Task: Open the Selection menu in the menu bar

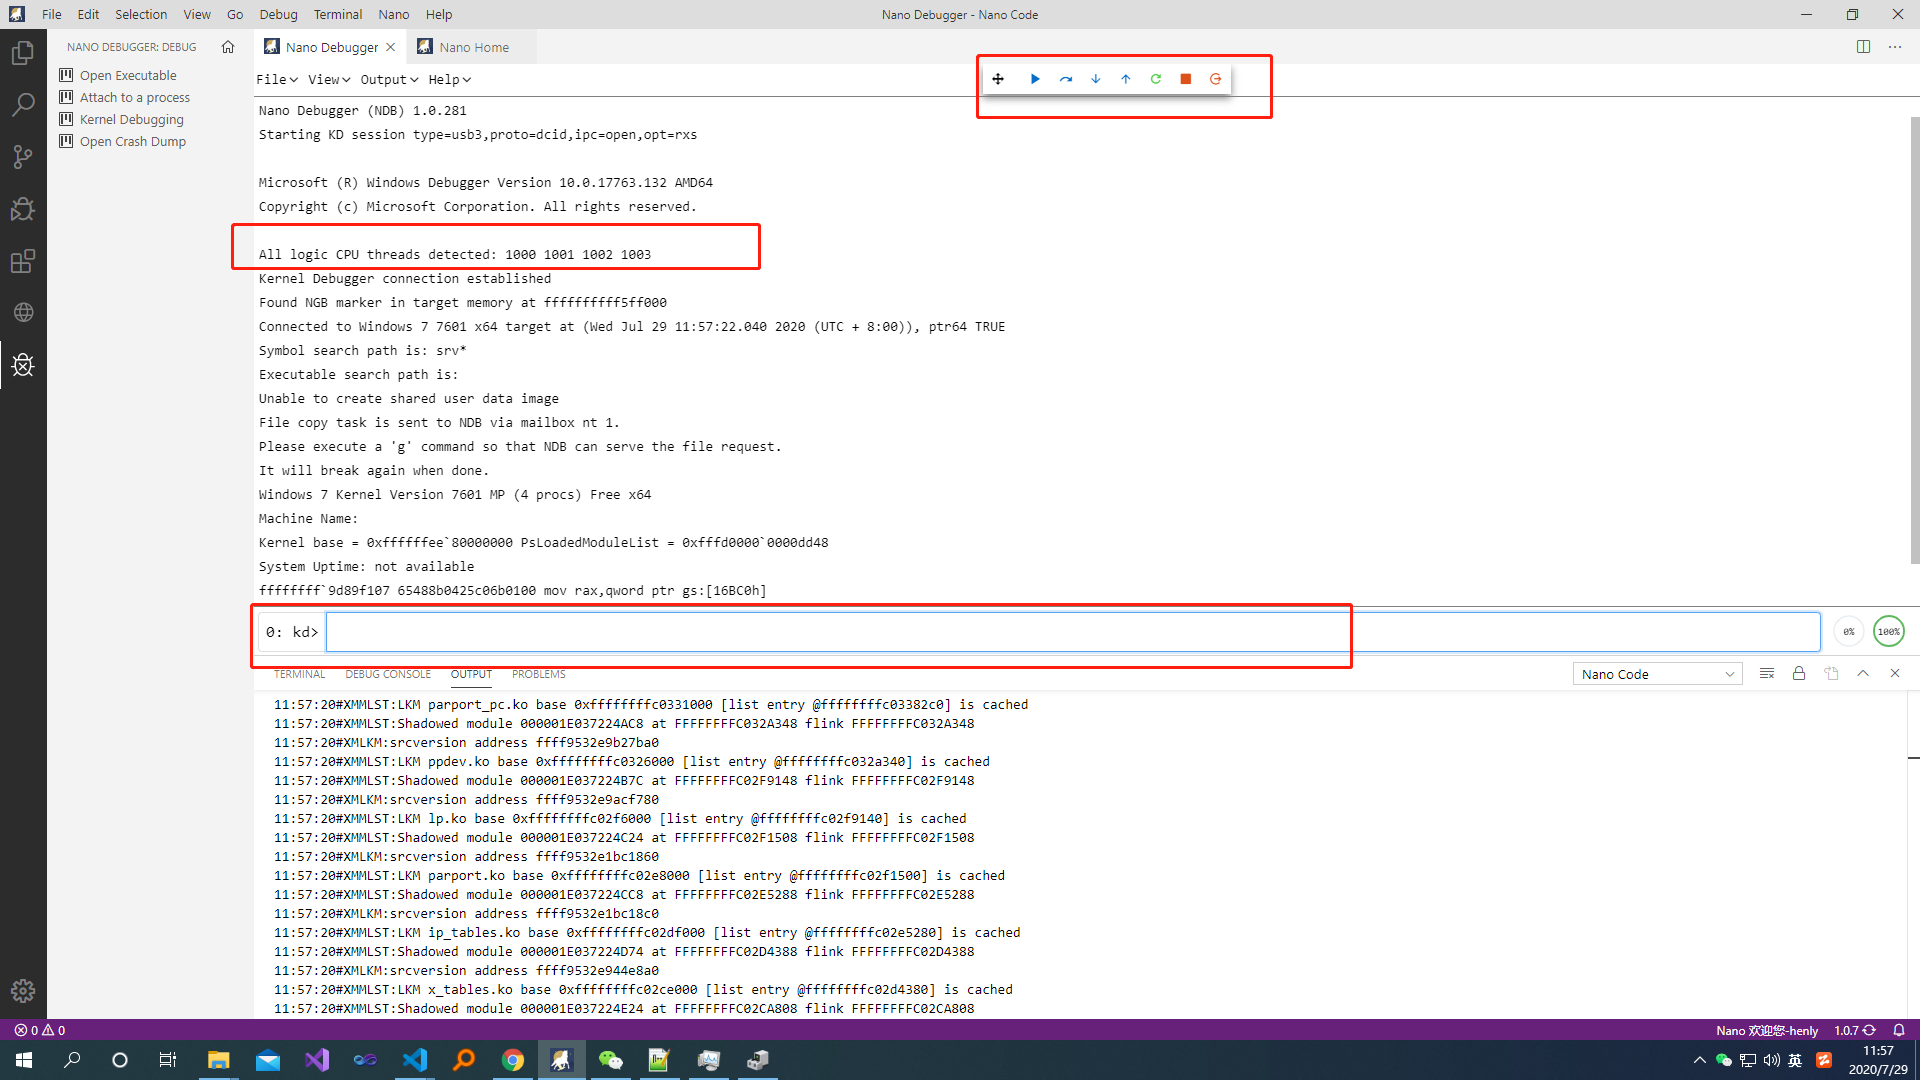Action: tap(141, 15)
